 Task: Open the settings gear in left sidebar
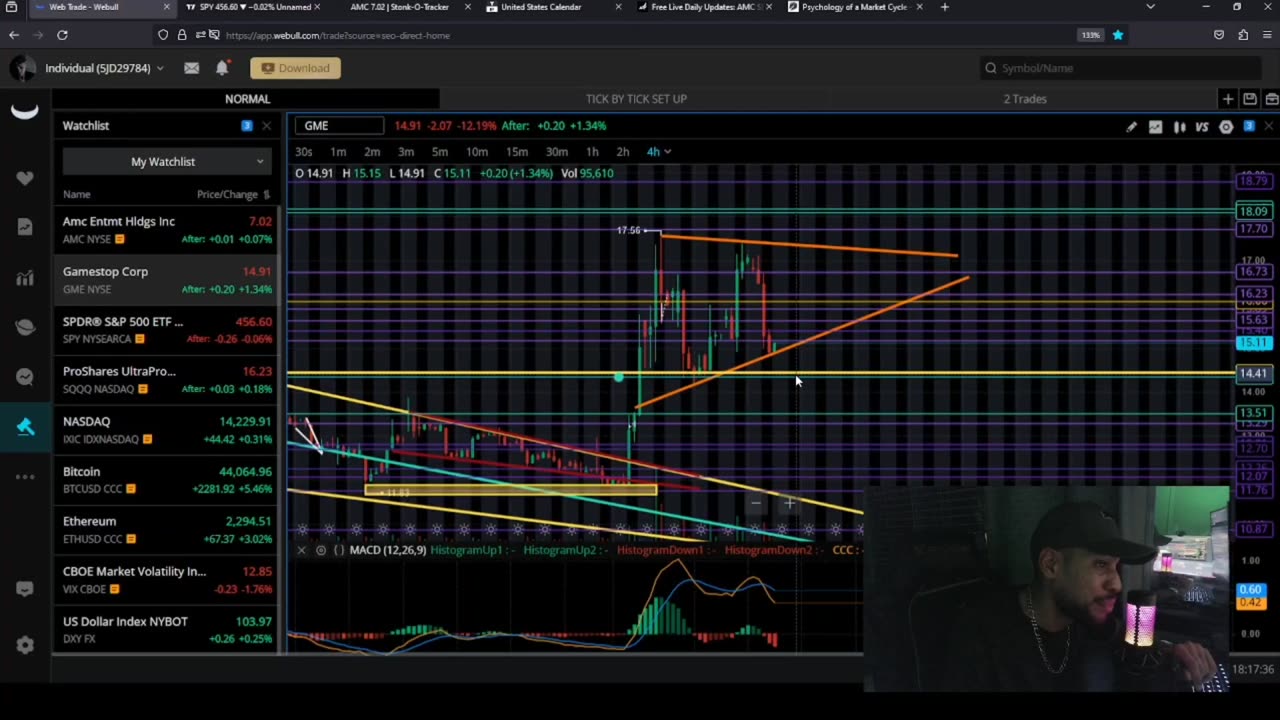25,645
